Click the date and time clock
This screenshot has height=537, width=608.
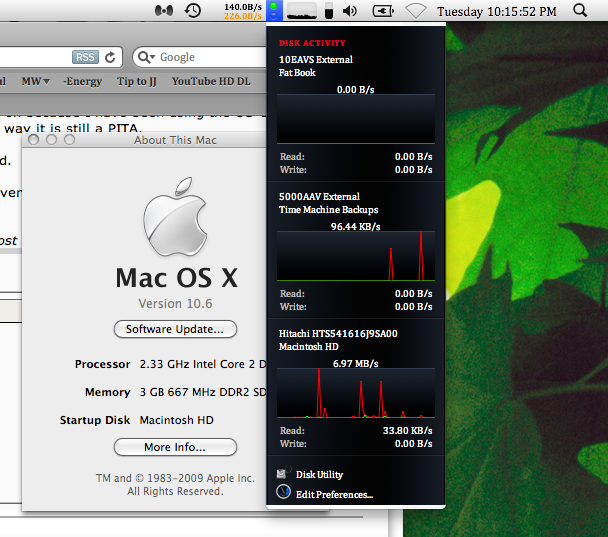point(497,12)
